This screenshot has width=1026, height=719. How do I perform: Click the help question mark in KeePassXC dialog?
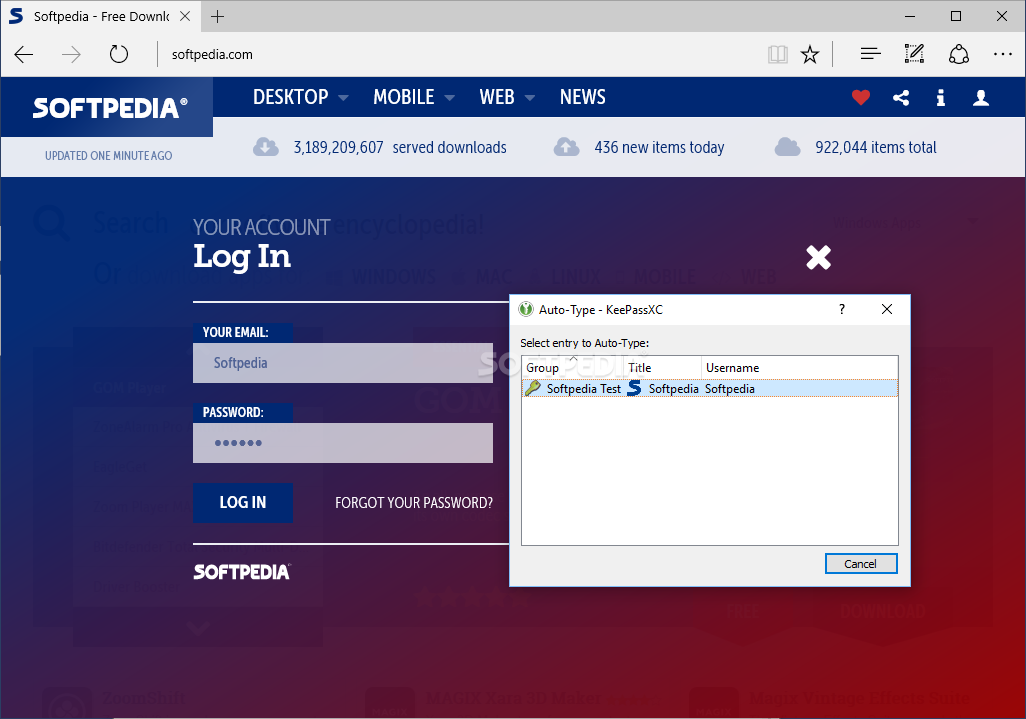pos(841,309)
